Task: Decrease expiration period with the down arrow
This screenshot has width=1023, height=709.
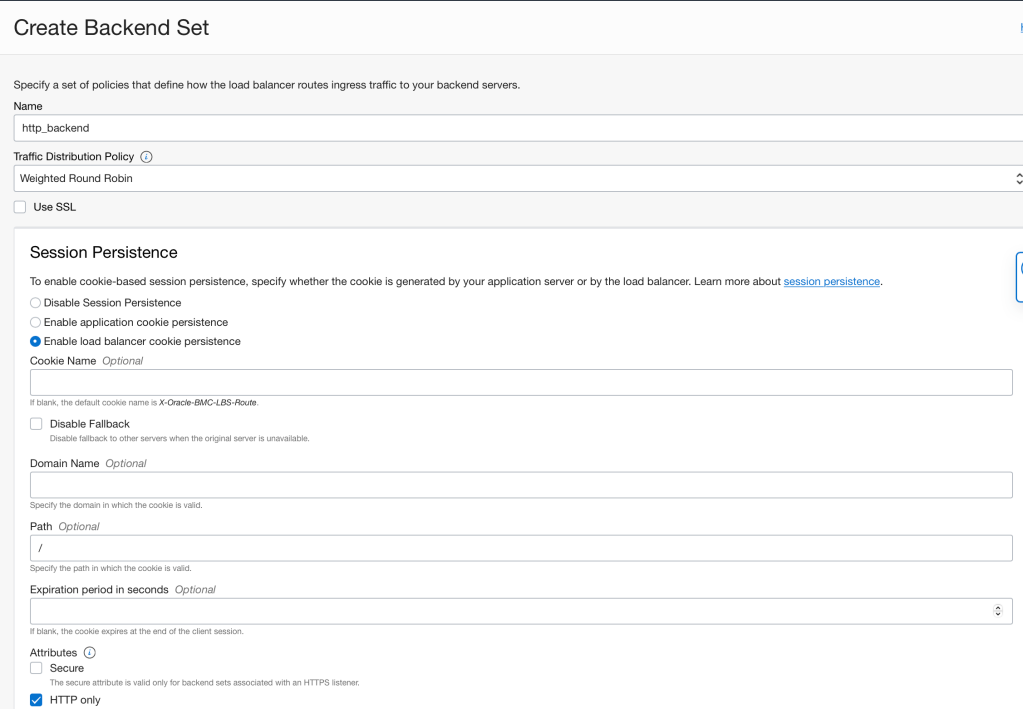Action: (997, 613)
